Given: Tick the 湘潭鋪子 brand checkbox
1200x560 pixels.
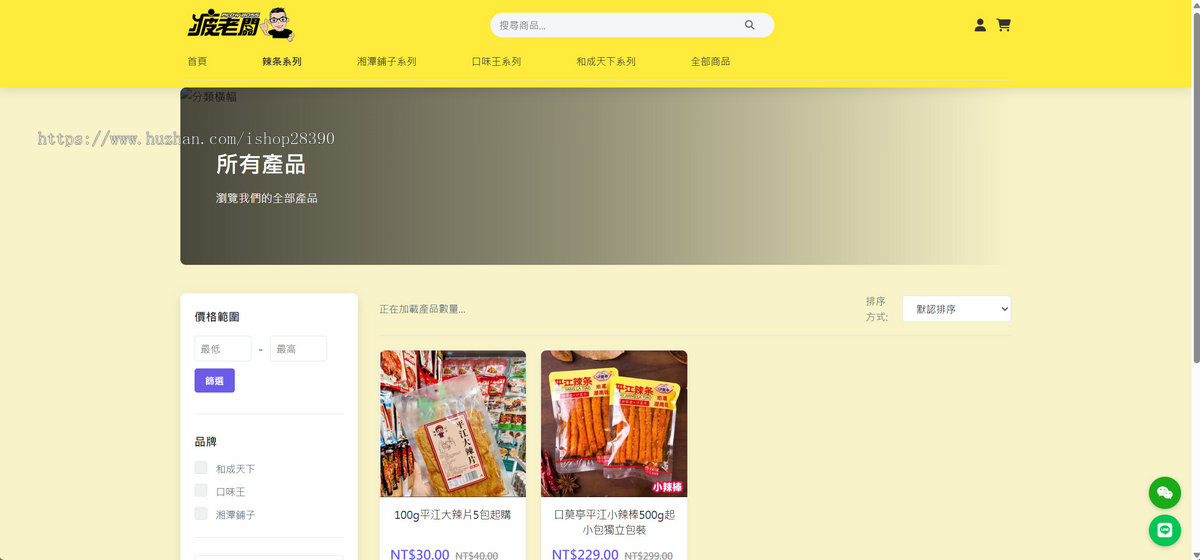Looking at the screenshot, I should (x=201, y=514).
